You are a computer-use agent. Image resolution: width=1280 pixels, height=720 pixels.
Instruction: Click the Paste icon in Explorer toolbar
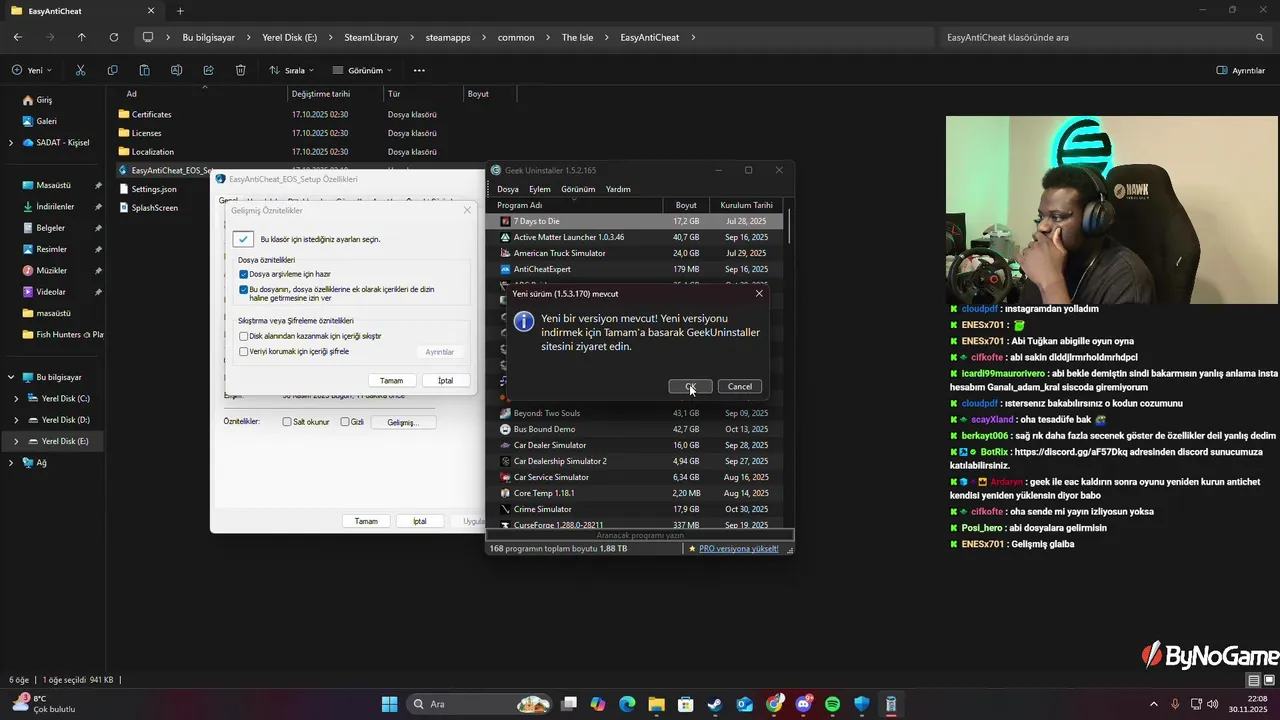click(144, 70)
